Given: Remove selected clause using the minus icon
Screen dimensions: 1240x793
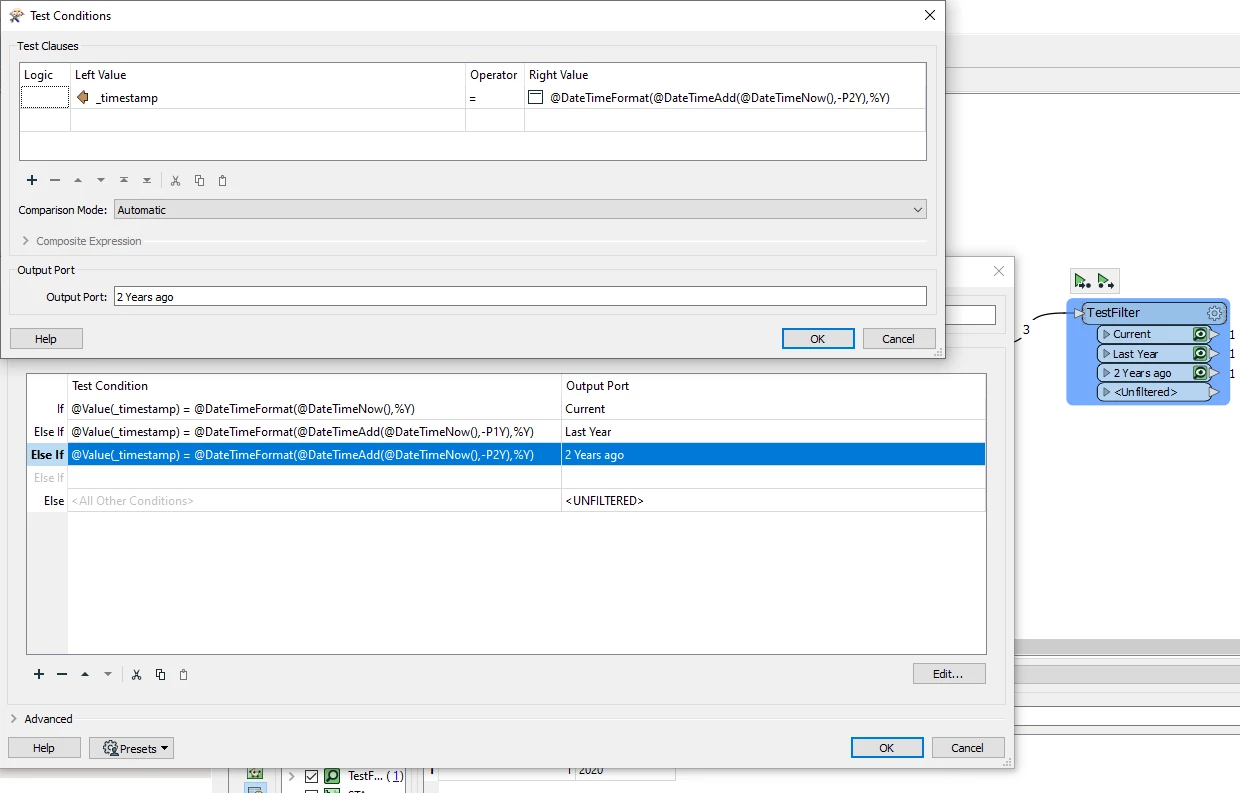Looking at the screenshot, I should tap(55, 180).
